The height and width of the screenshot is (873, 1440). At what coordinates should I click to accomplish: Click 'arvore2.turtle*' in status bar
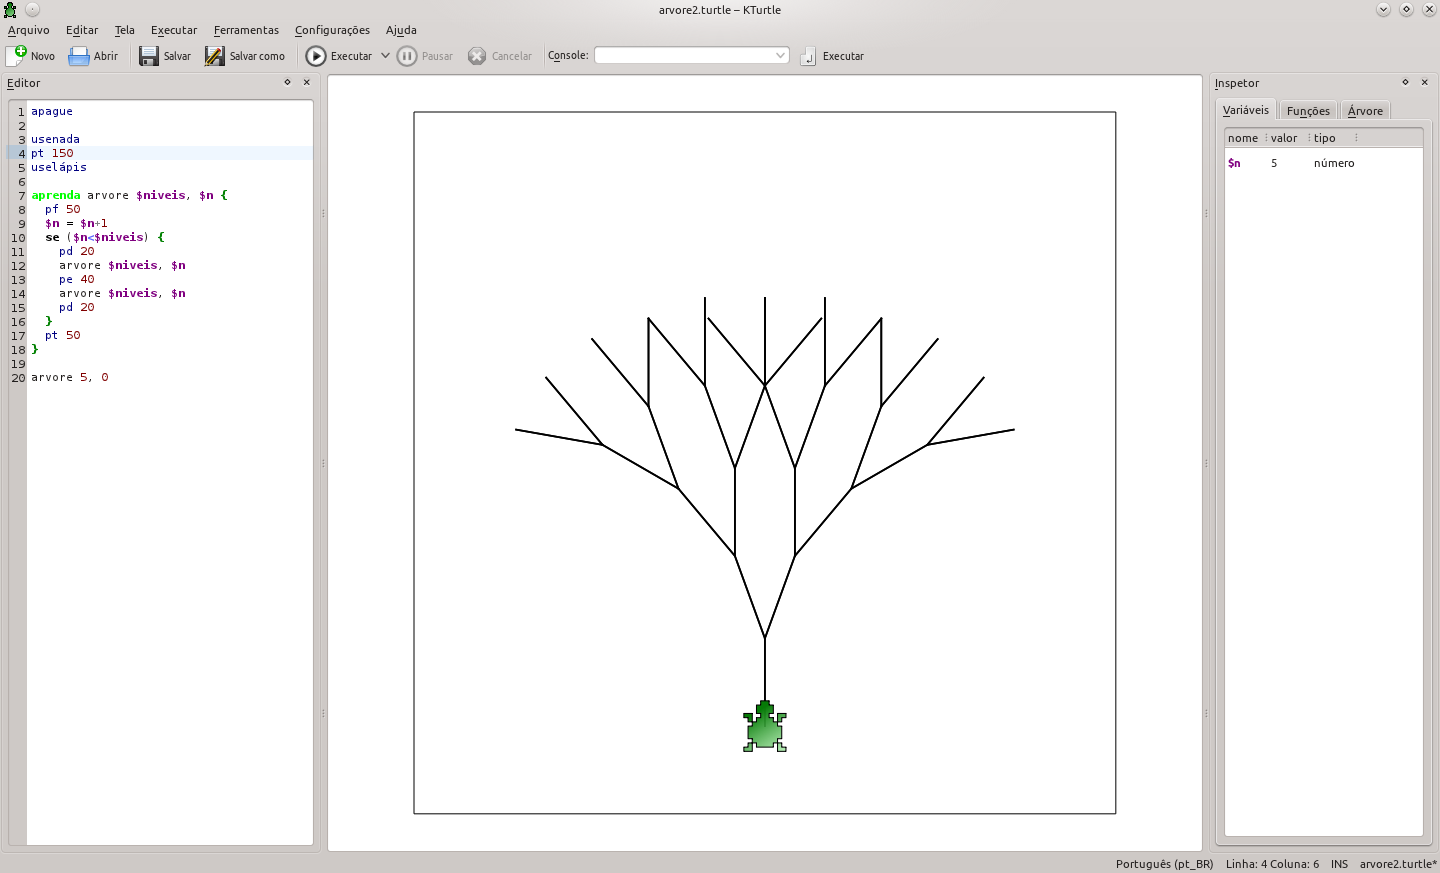coord(1398,864)
